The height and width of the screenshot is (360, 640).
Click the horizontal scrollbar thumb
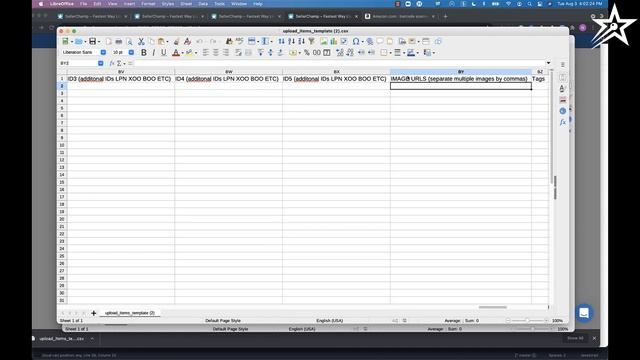pyautogui.click(x=493, y=307)
